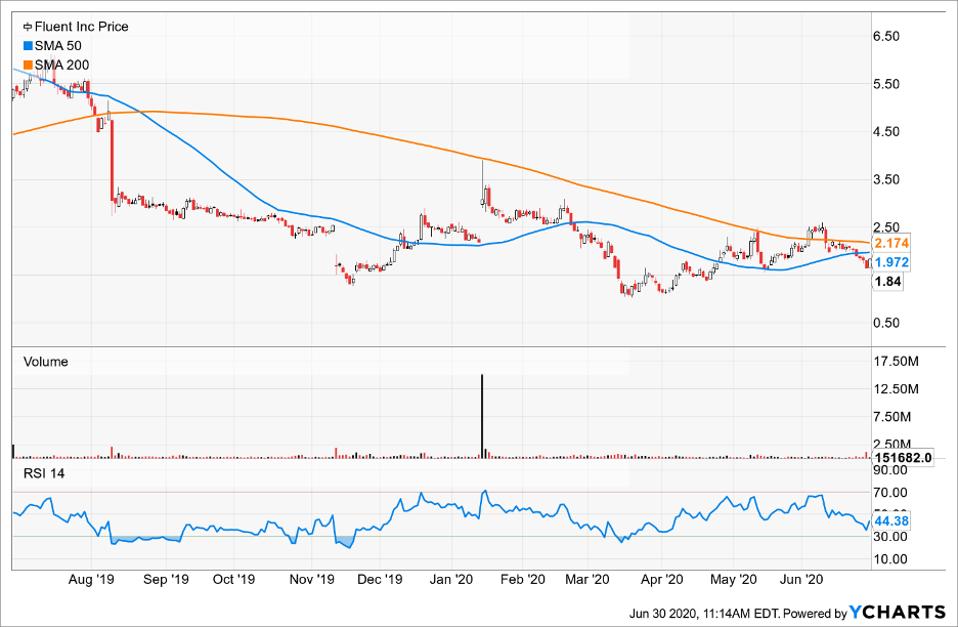This screenshot has width=958, height=627.
Task: Click the 44.38 RSI value tag
Action: pyautogui.click(x=891, y=522)
